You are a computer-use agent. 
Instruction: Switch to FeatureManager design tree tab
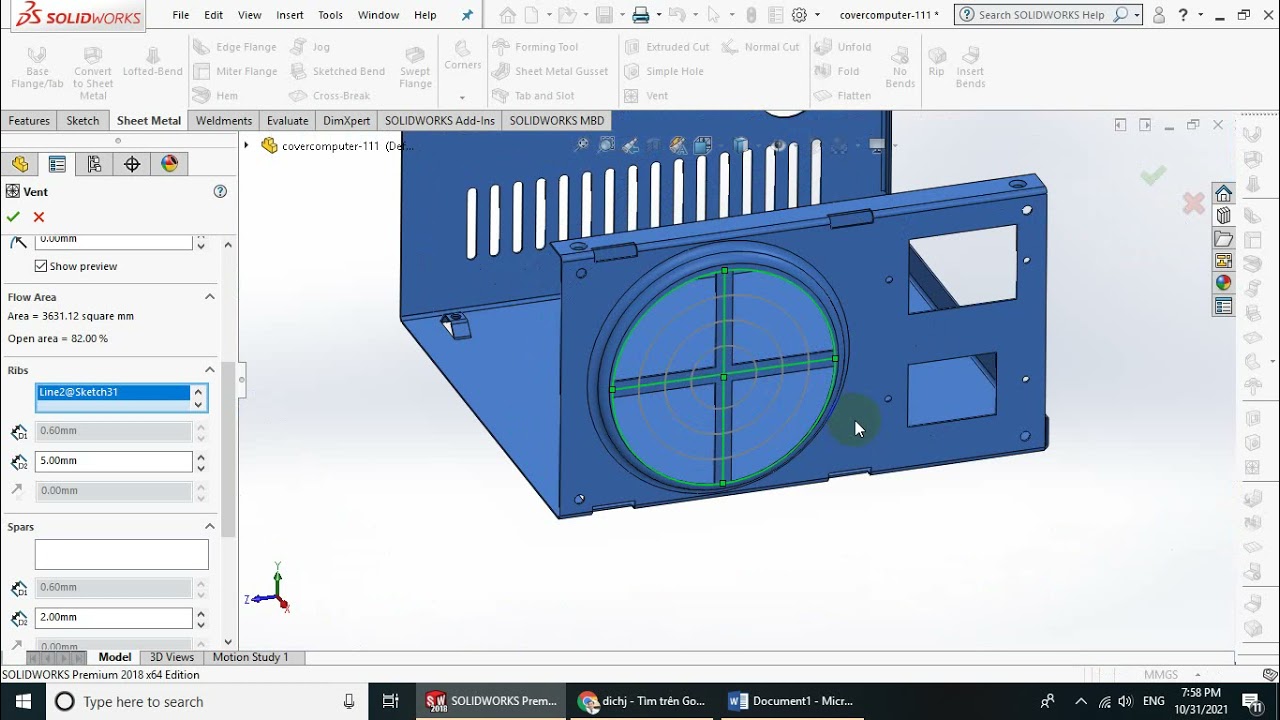point(20,164)
